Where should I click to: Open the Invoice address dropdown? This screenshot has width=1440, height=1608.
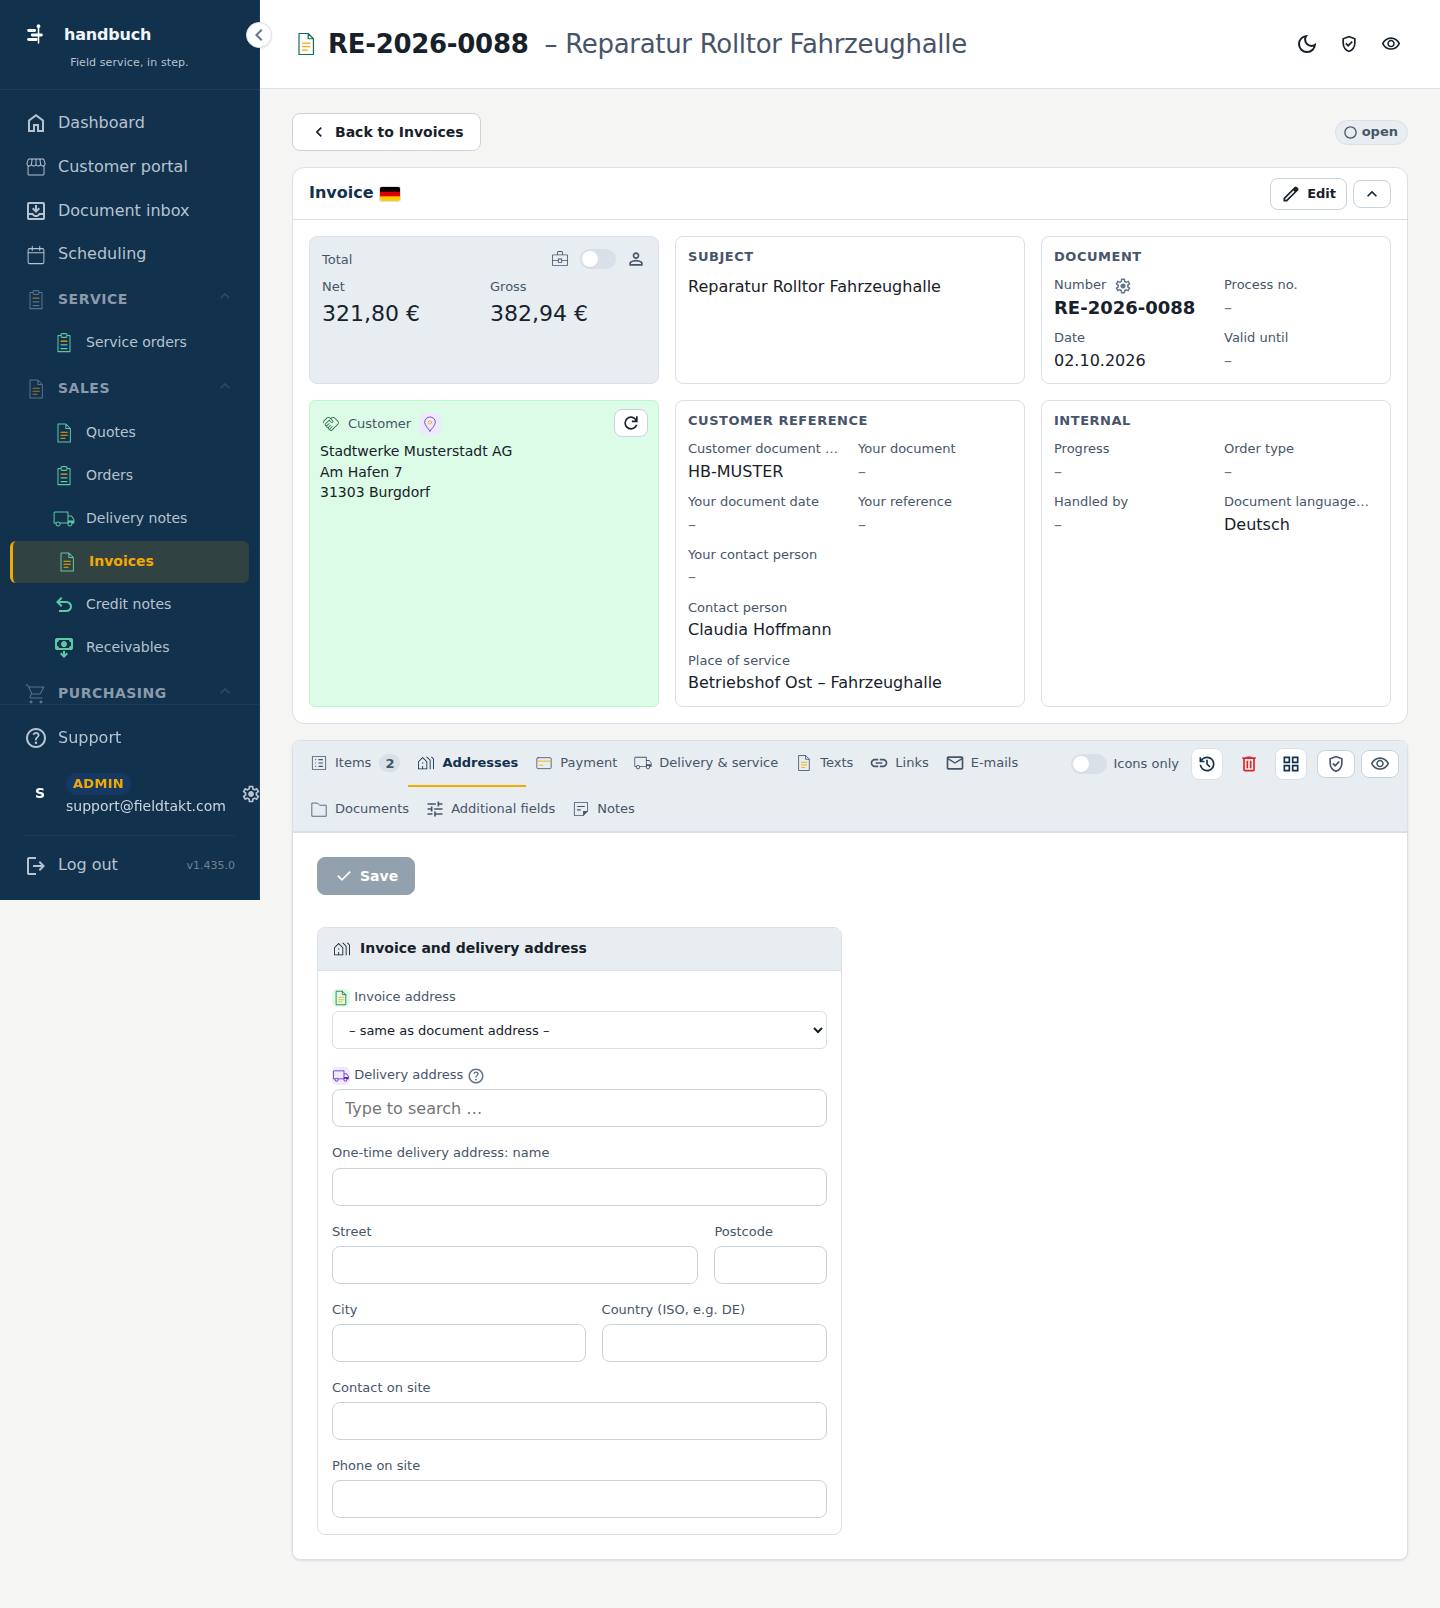[579, 1030]
